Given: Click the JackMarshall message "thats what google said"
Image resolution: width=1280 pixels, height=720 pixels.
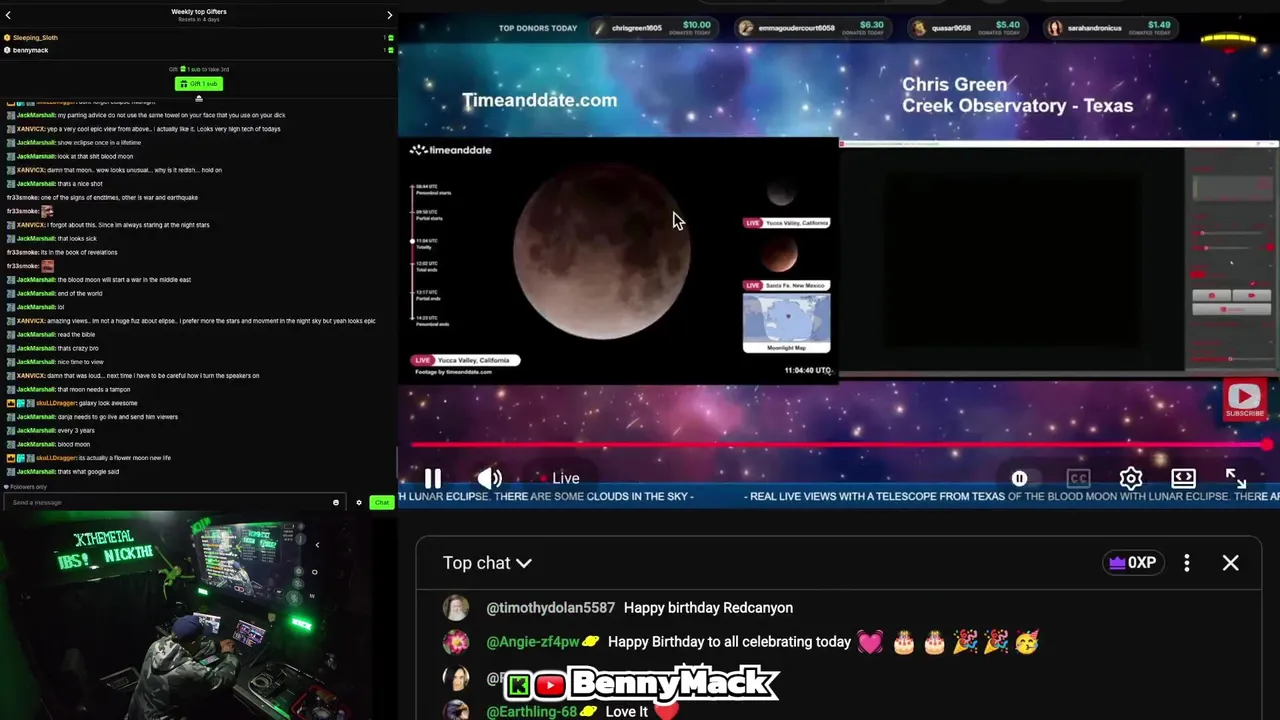Looking at the screenshot, I should [x=89, y=471].
